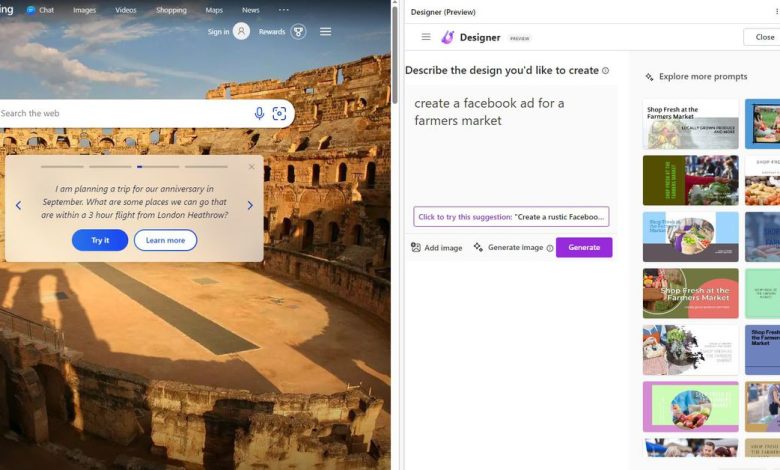Screen dimensions: 780x470
Task: Open Explore more prompts heading
Action: [703, 77]
